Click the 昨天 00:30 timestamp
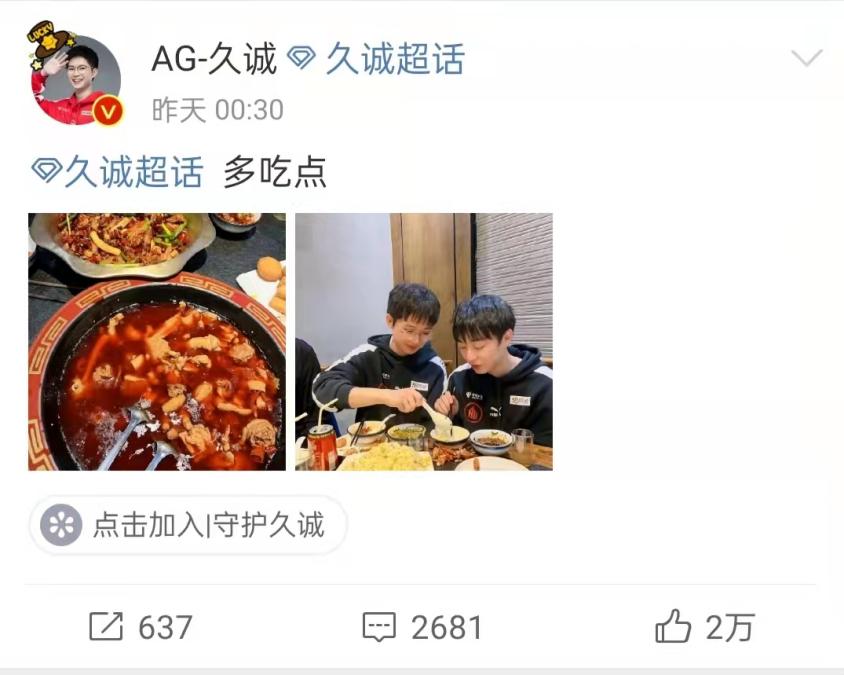 point(217,110)
